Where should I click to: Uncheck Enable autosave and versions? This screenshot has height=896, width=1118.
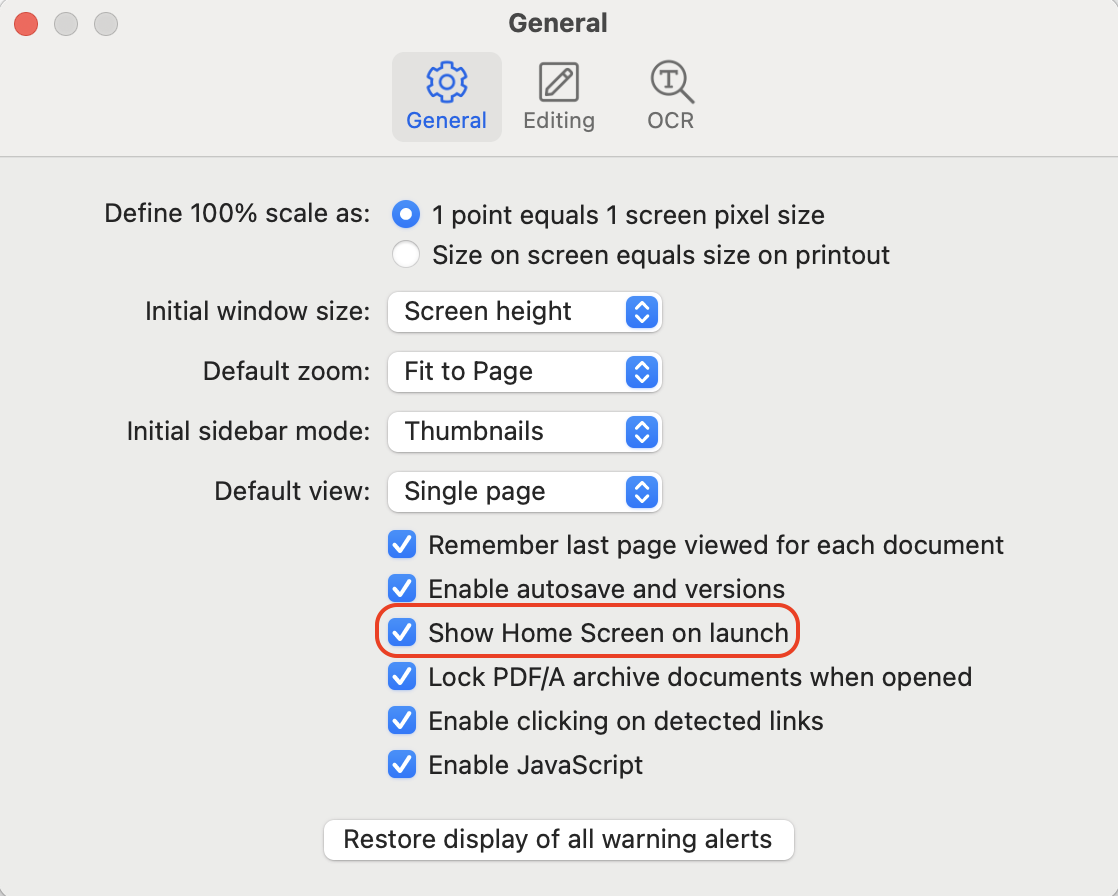coord(401,589)
